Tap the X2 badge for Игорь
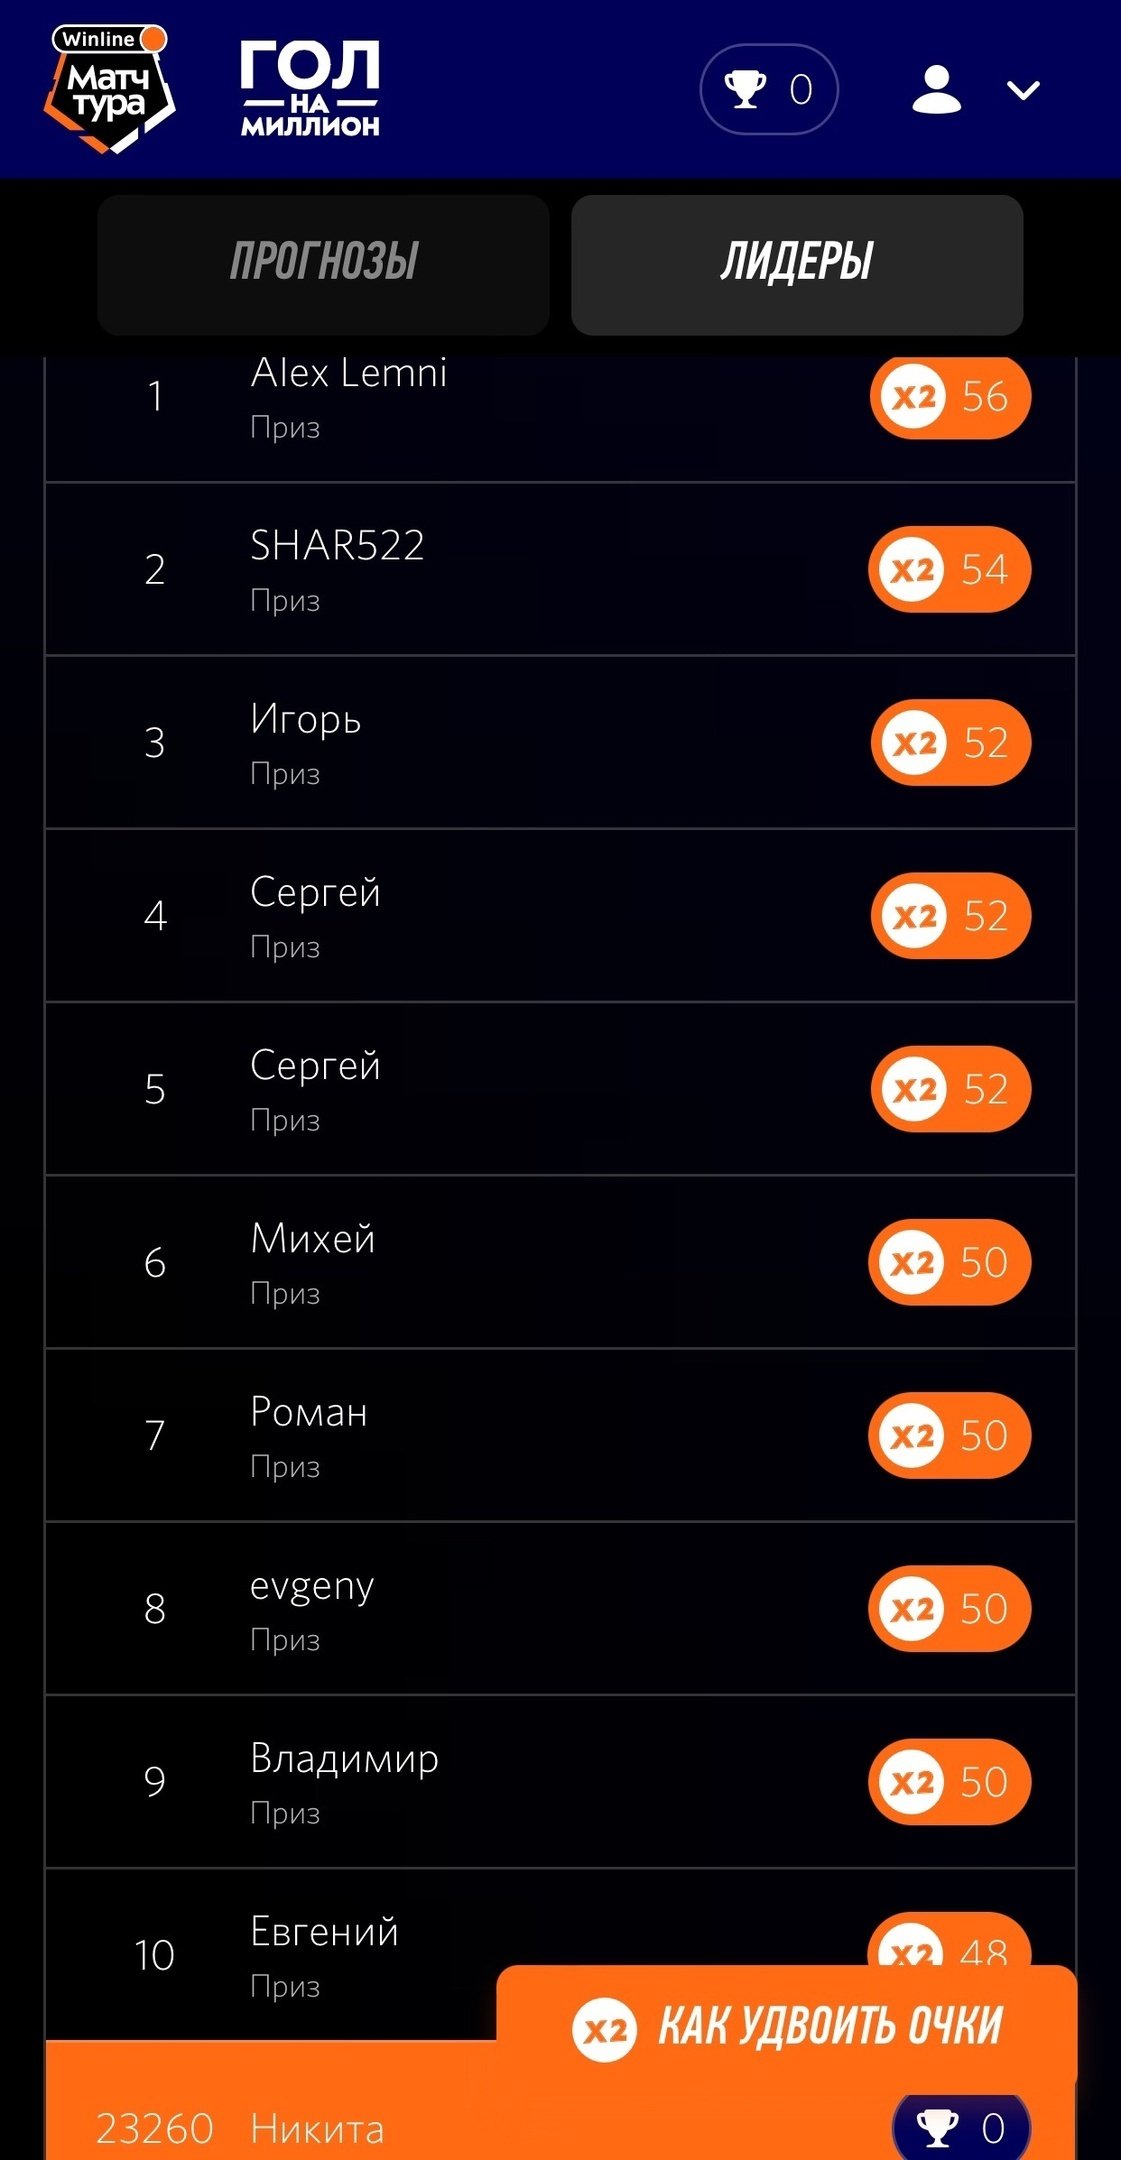Viewport: 1121px width, 2160px height. [x=914, y=743]
